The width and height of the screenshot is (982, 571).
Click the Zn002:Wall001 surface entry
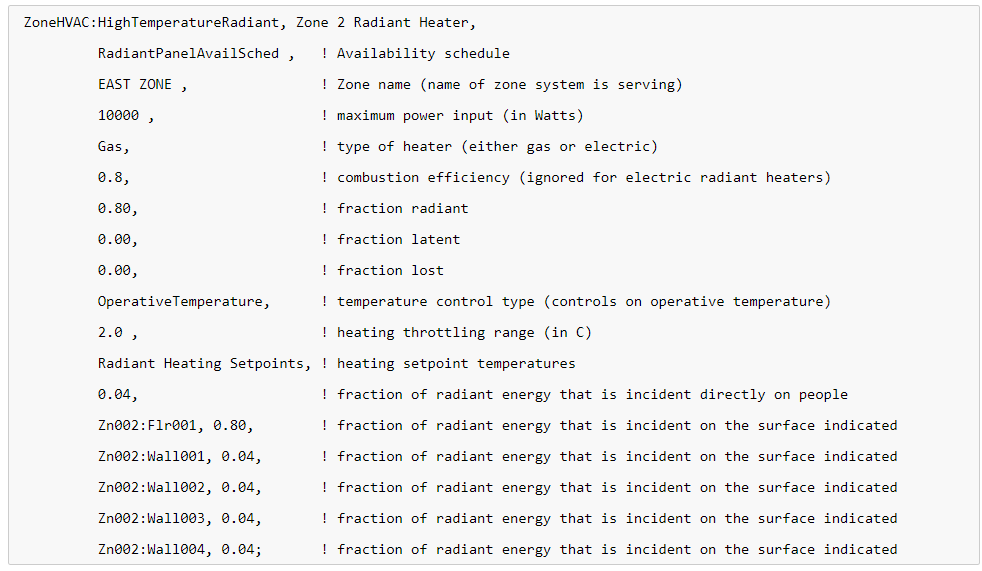tap(151, 456)
